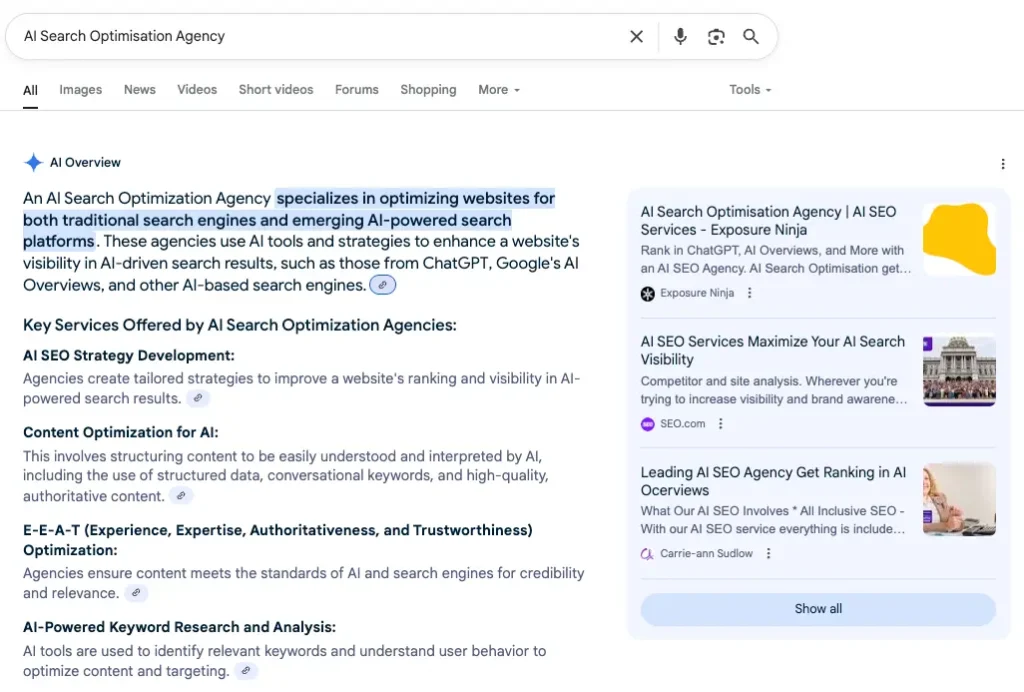The height and width of the screenshot is (692, 1024).
Task: Open three-dot menu next to Carrie-ann Sudlow
Action: pos(768,554)
